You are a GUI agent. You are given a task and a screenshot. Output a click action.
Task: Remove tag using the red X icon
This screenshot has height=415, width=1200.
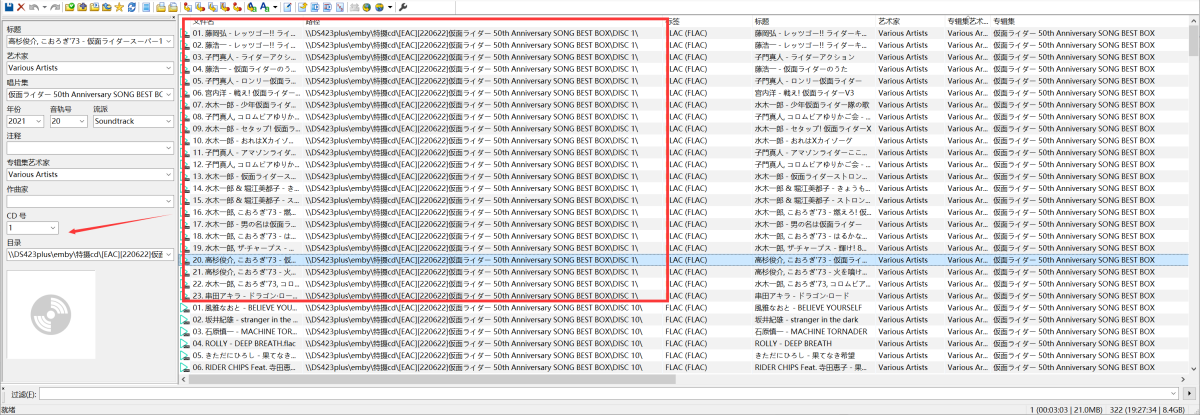[21, 7]
